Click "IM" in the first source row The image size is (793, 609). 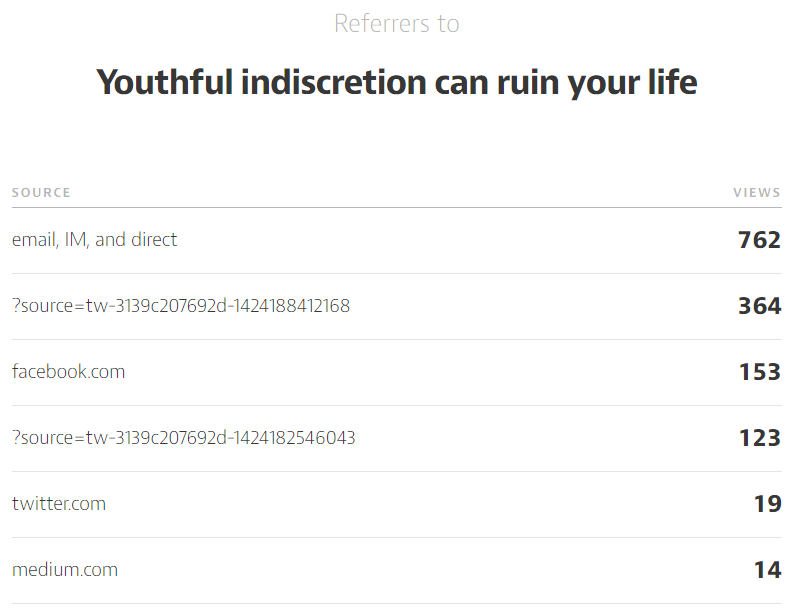[x=75, y=240]
